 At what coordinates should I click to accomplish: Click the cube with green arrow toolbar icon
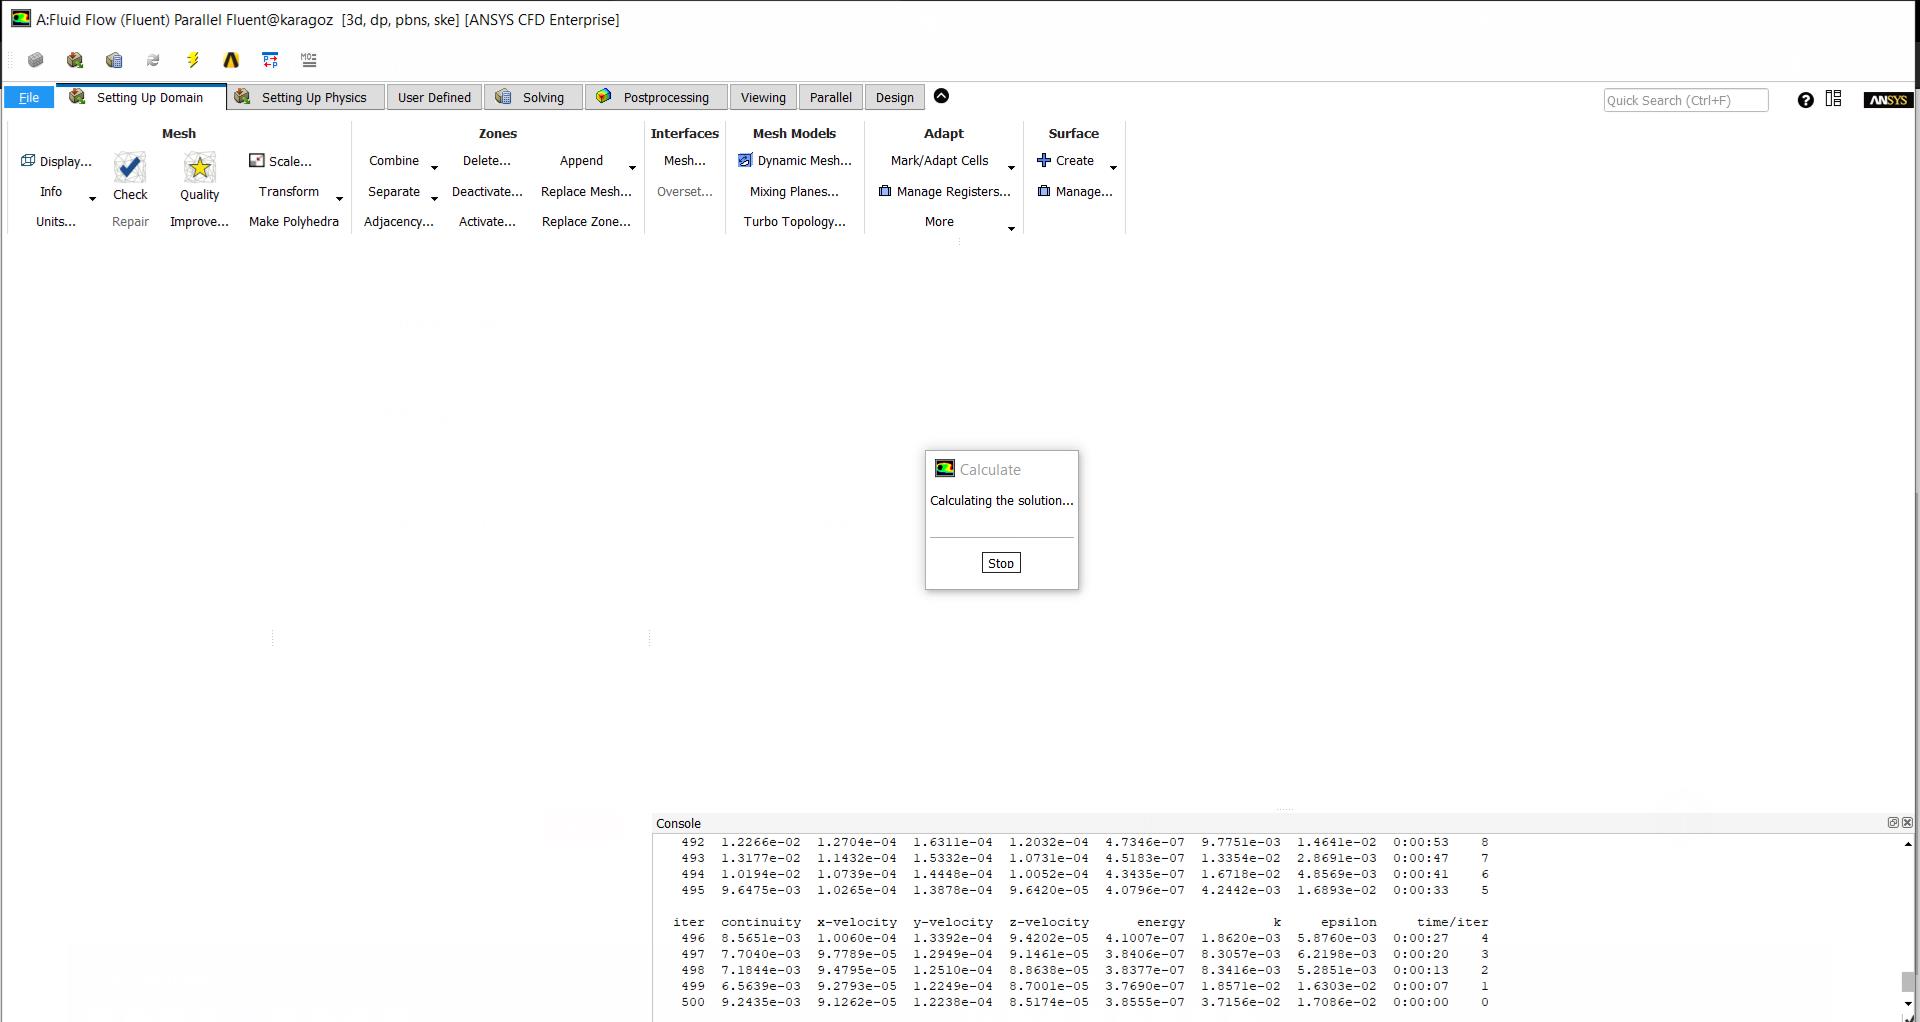[75, 60]
